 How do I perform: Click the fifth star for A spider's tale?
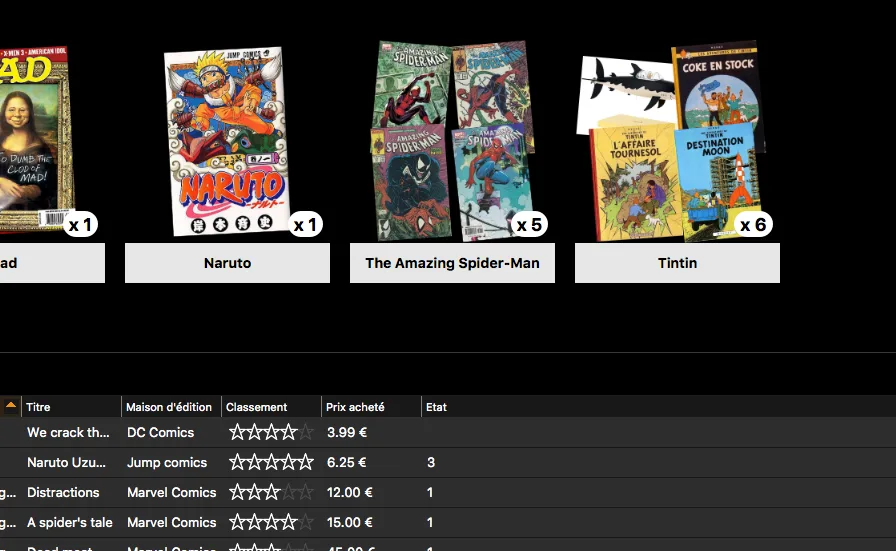(x=306, y=523)
